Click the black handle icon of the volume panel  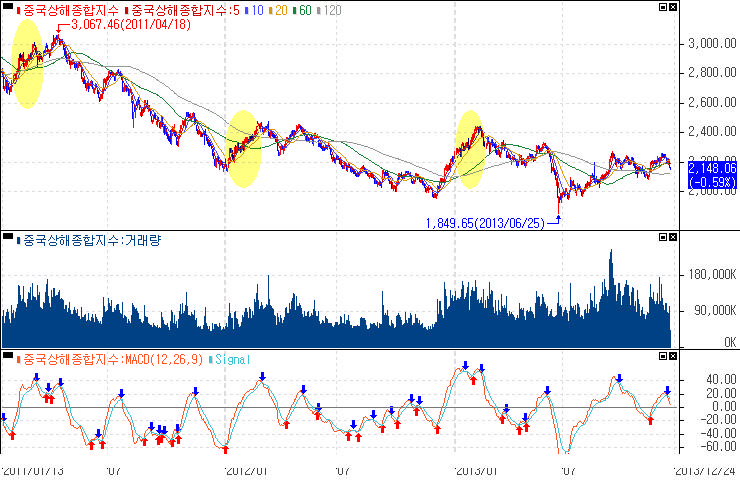pos(8,239)
